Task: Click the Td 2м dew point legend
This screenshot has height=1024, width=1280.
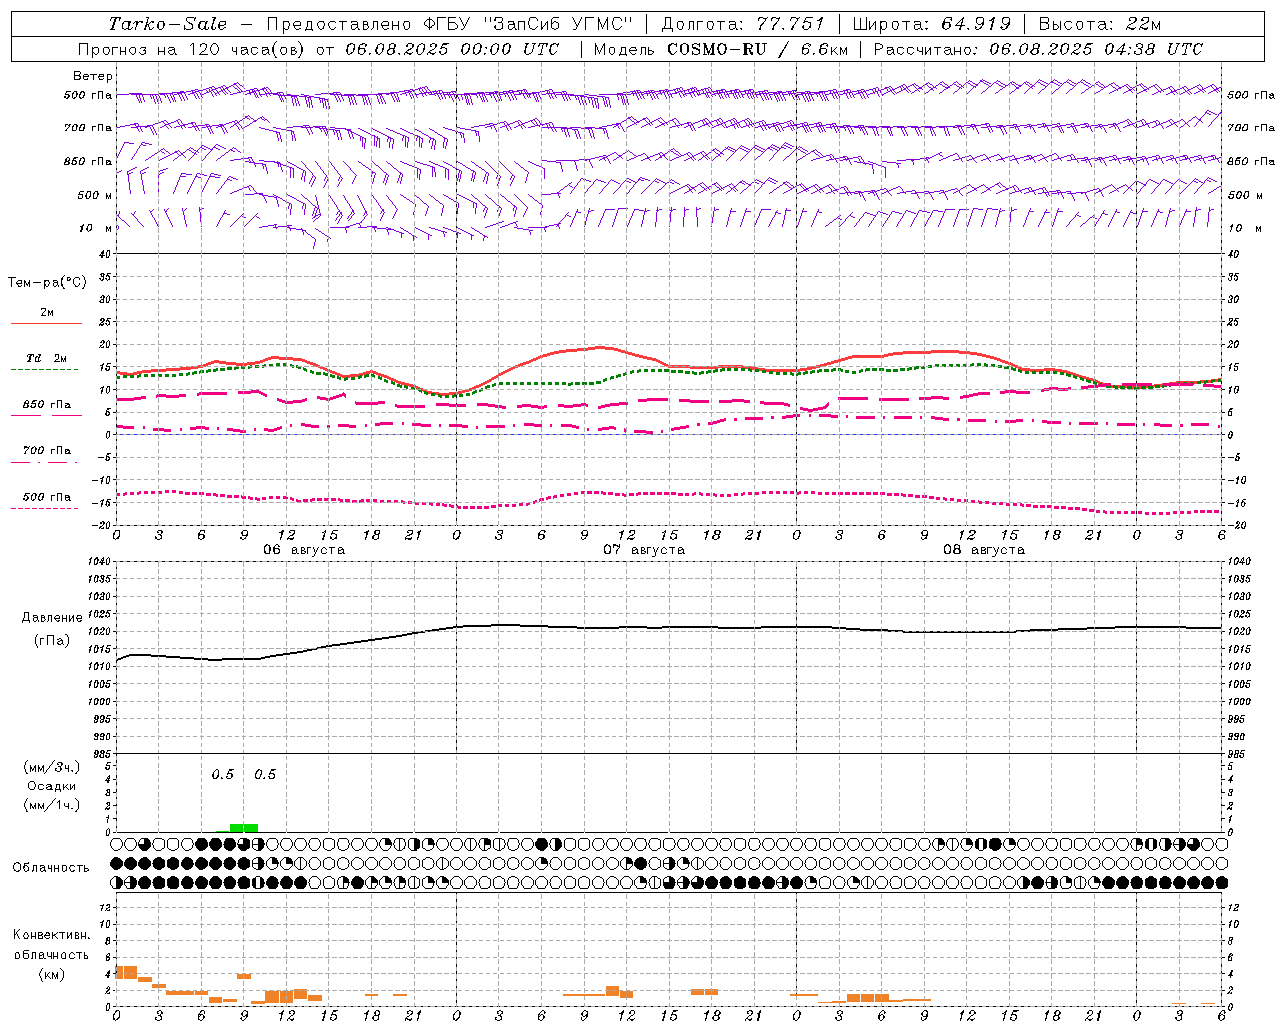Action: [x=46, y=358]
